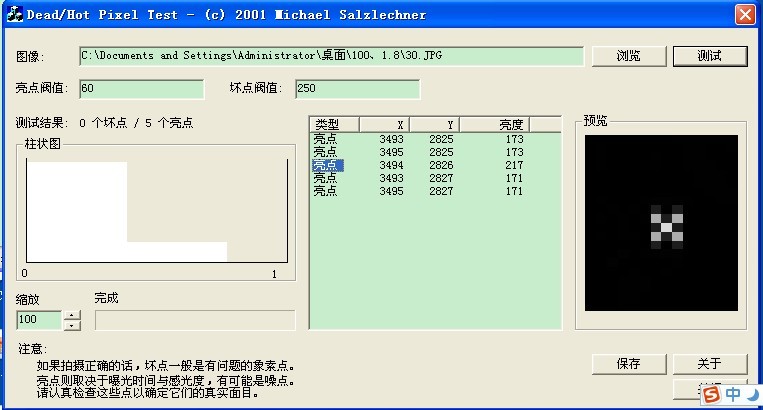Image resolution: width=763 pixels, height=410 pixels.
Task: Click the 浏览 browse button
Action: (x=629, y=56)
